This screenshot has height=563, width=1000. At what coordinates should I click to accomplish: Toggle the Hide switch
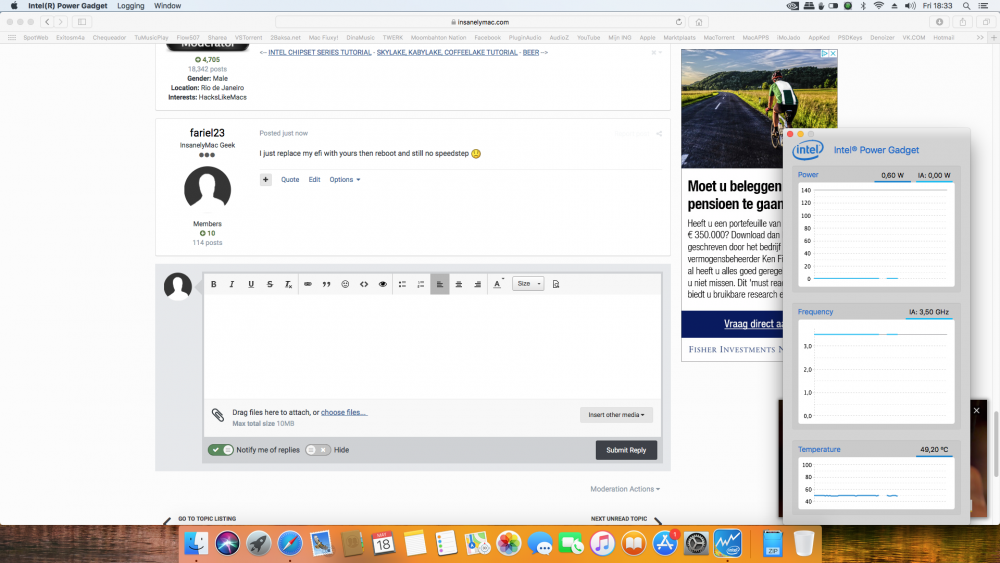[318, 450]
